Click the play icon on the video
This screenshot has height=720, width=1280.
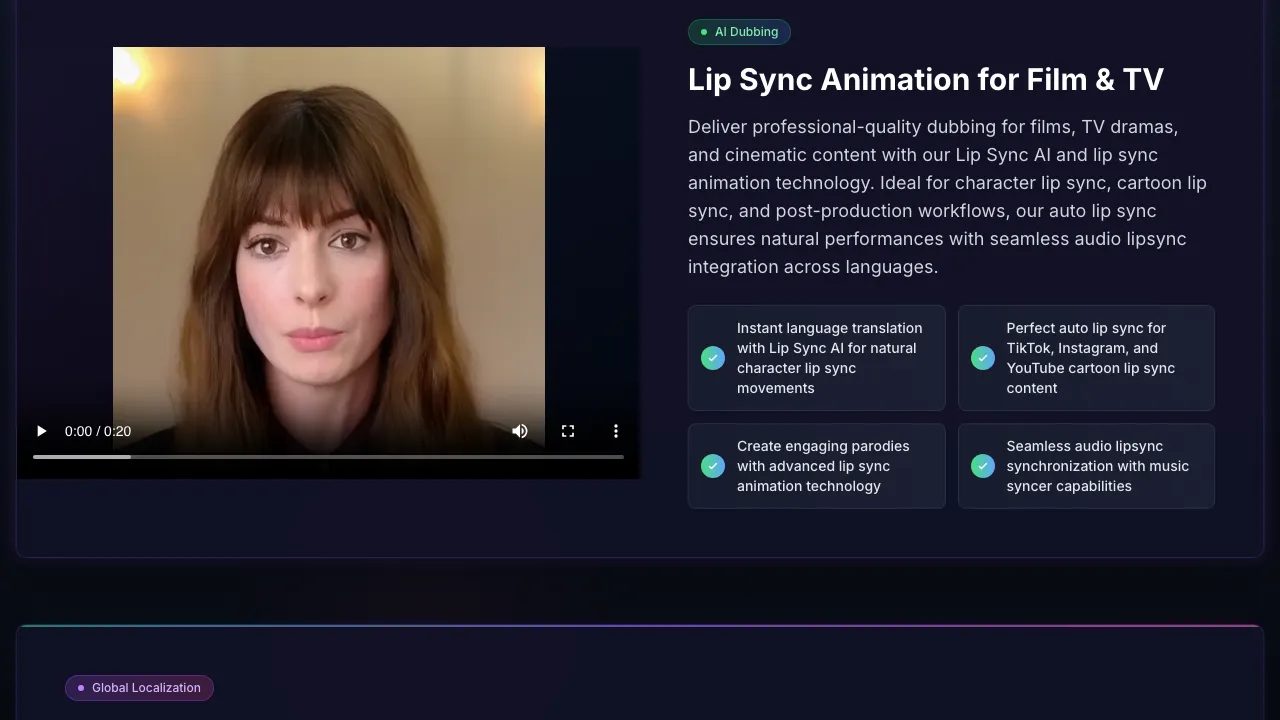tap(41, 431)
